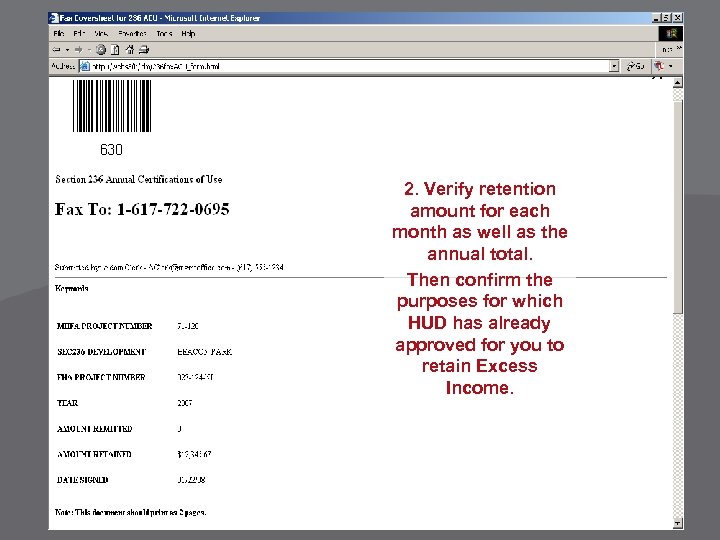Click the FHA PROJECT NUMBER label
The height and width of the screenshot is (540, 720).
pyautogui.click(x=101, y=377)
